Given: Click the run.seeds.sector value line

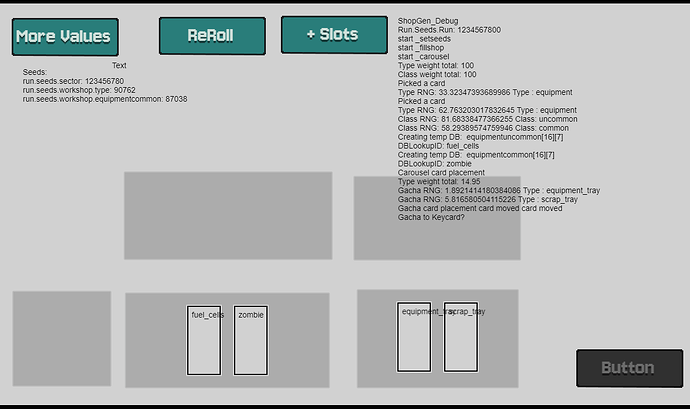Looking at the screenshot, I should [73, 82].
